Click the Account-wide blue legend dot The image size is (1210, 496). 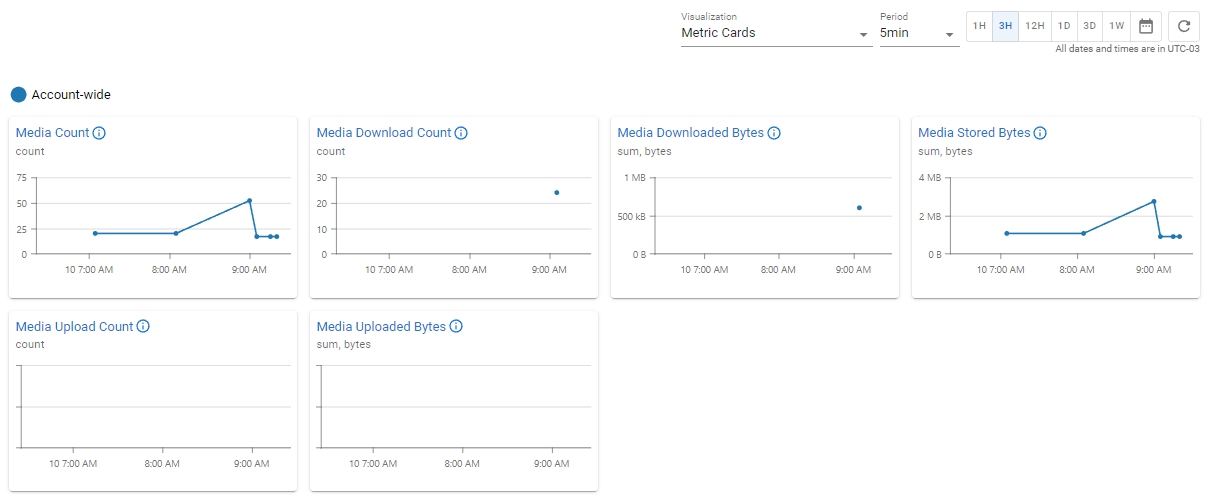[18, 95]
